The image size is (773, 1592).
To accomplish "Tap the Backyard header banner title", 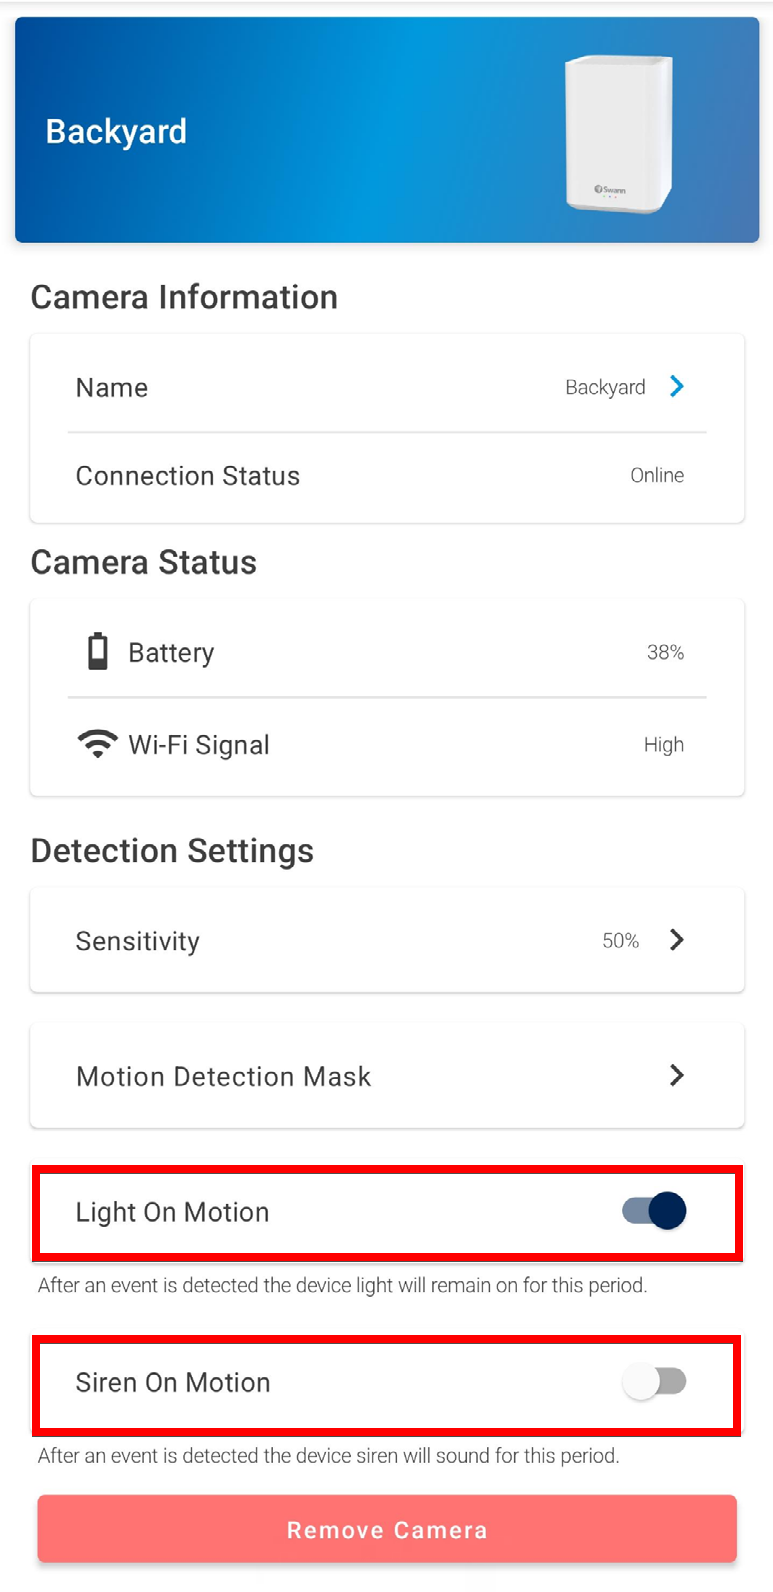I will (x=116, y=131).
